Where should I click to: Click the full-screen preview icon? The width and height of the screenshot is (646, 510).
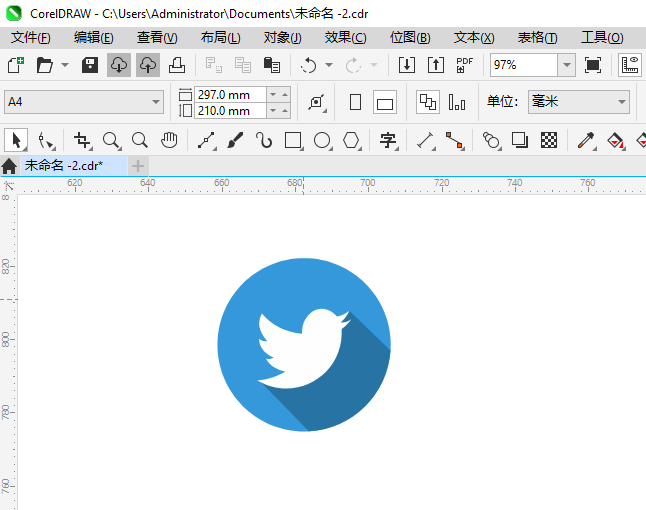tap(592, 65)
